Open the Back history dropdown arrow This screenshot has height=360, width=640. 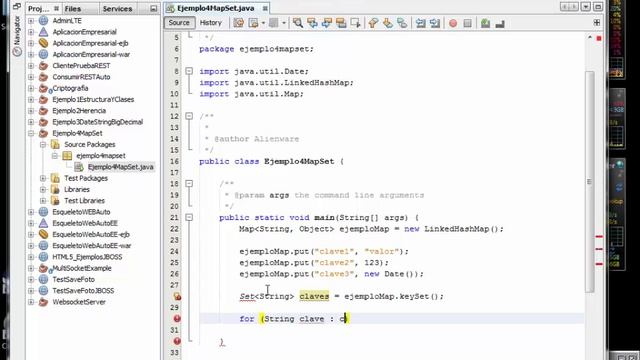(263, 23)
